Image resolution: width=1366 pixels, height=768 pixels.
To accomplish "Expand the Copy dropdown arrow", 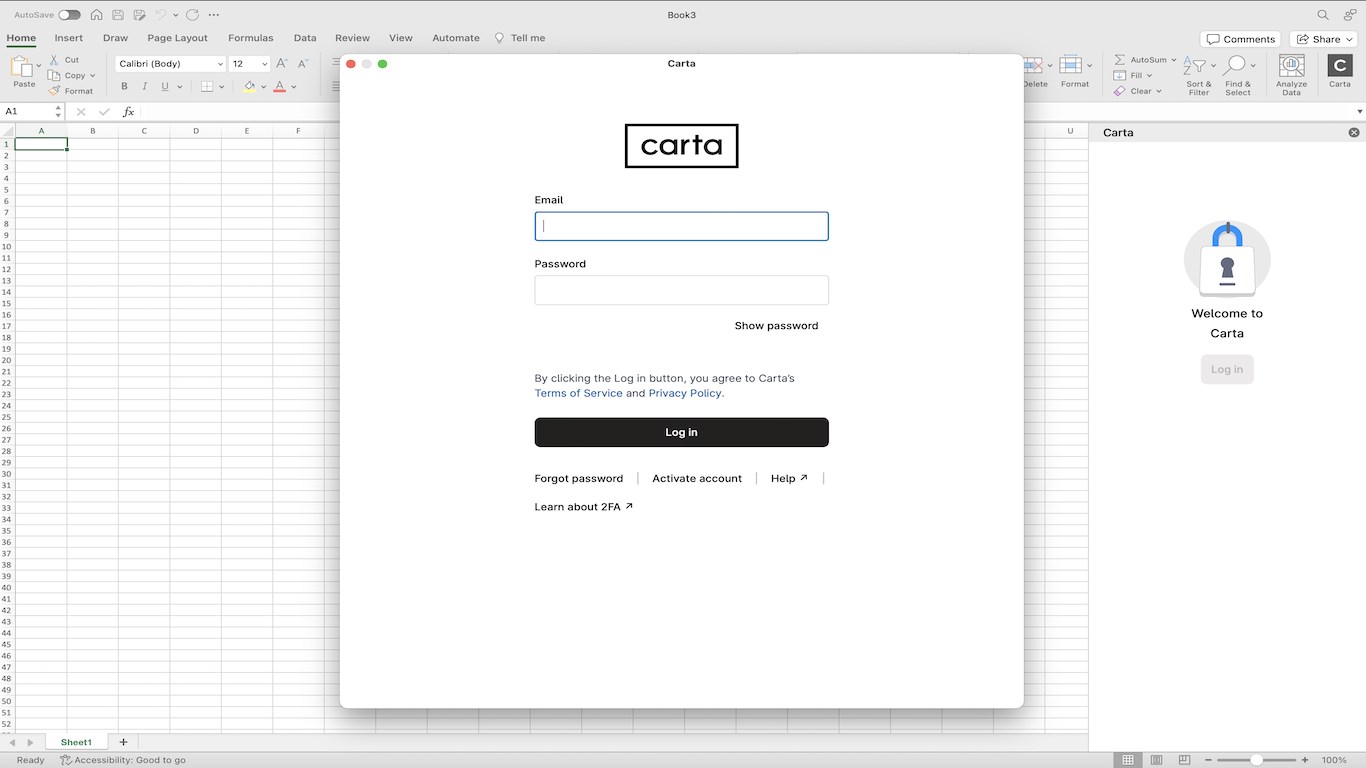I will pyautogui.click(x=93, y=76).
